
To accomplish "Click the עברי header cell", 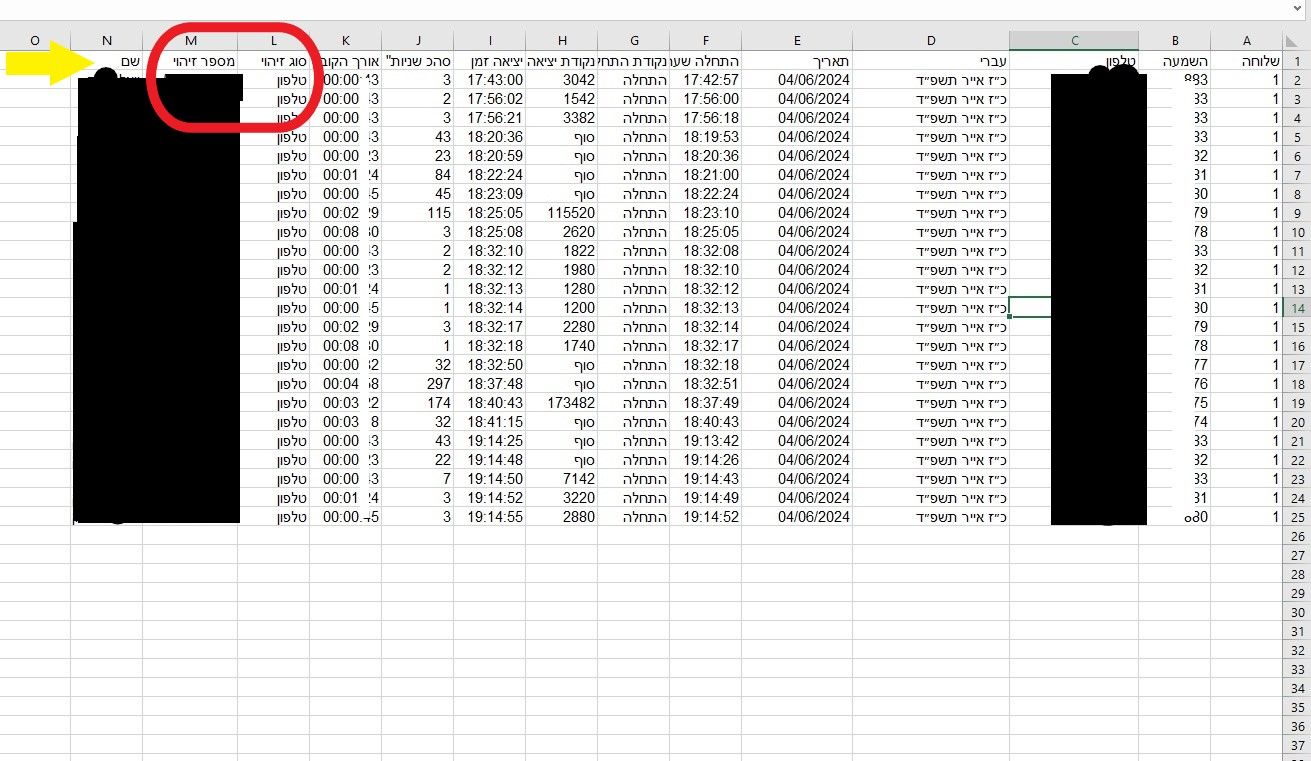I will click(931, 60).
